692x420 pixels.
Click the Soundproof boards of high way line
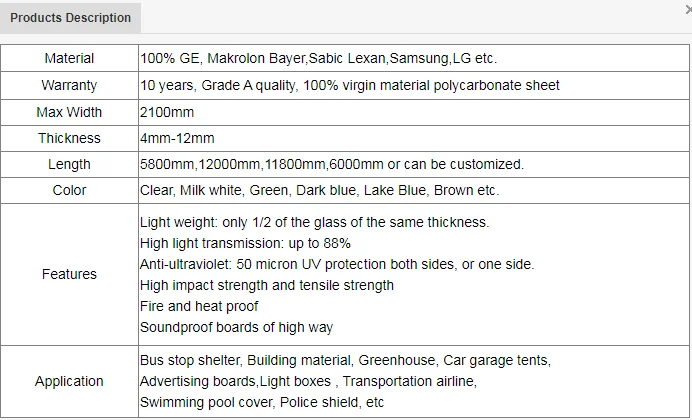[236, 327]
